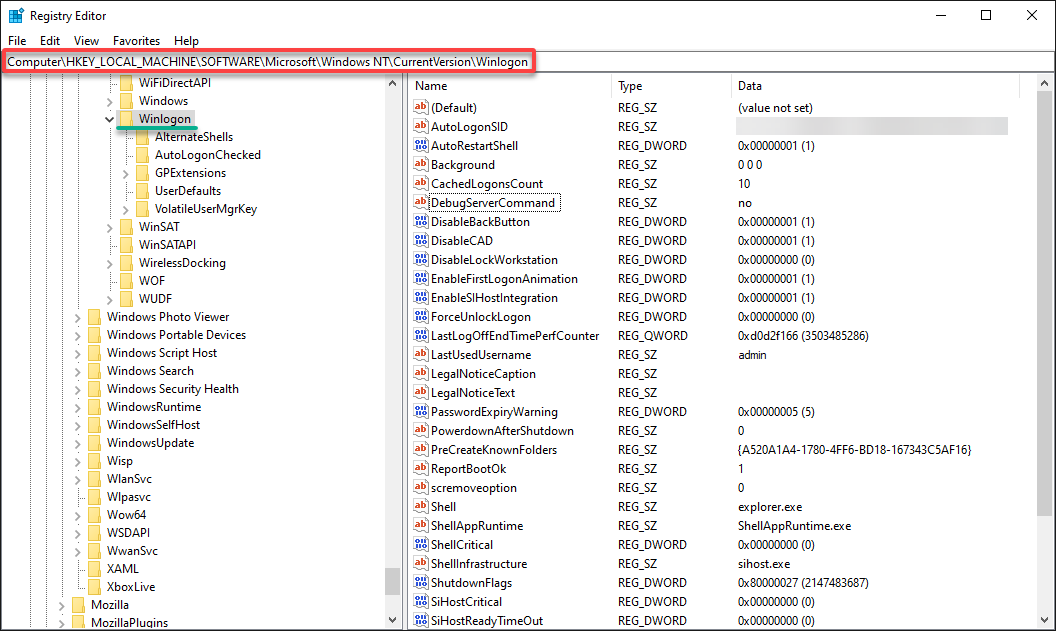Click the folder icon of WindowsUpdate key
1056x631 pixels.
(95, 442)
